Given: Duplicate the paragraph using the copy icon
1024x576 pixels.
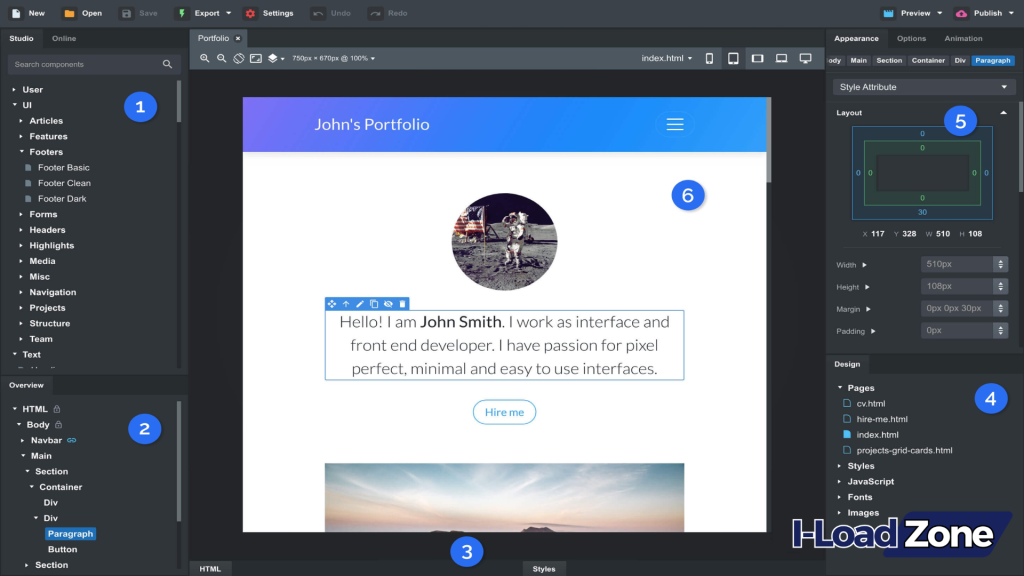Looking at the screenshot, I should pos(374,303).
